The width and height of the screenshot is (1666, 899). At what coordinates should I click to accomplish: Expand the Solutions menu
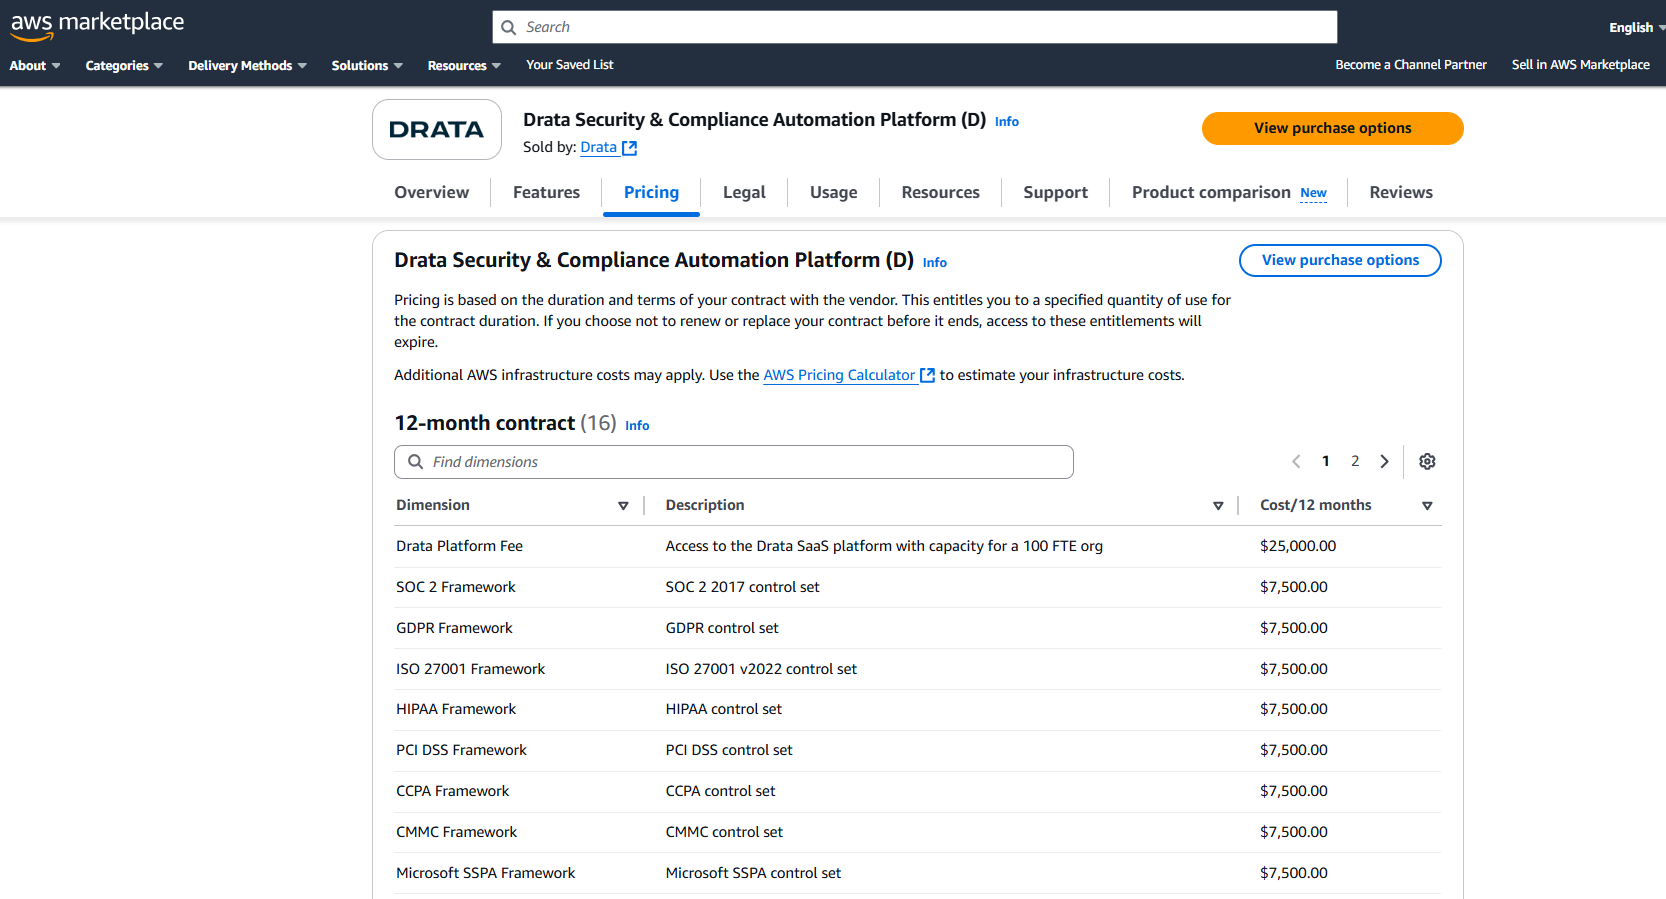[367, 66]
